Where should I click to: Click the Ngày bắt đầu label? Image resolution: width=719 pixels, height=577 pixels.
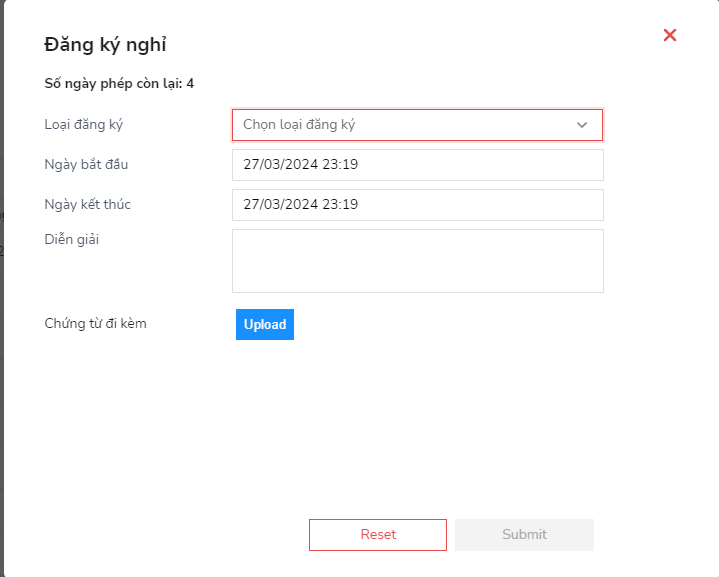(86, 164)
